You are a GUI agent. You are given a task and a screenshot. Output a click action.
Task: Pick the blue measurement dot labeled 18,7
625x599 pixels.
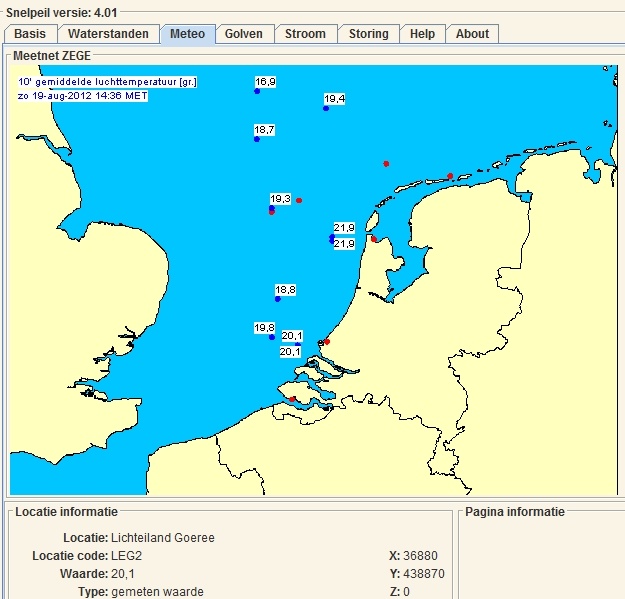pos(257,139)
